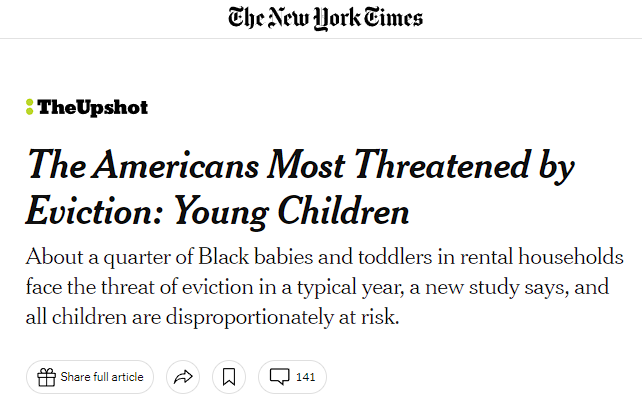Click headline line 'The Americans Most Threatened by'

[300, 166]
